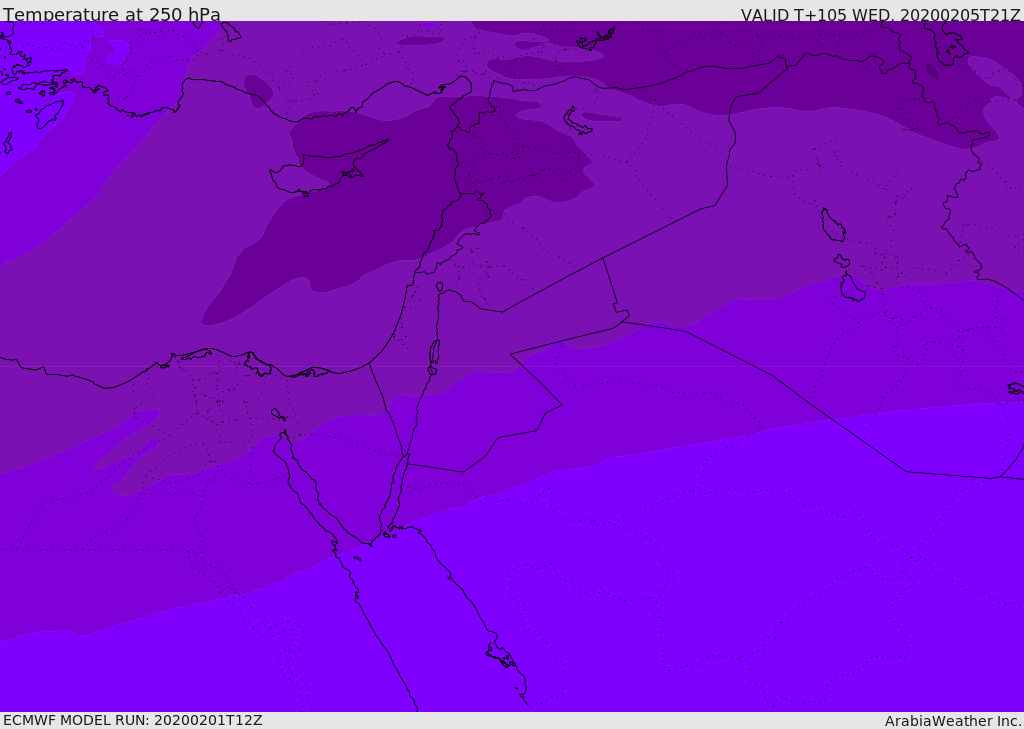Click the 'VALID T+105 WED. 20200205T21Z' timestamp
Viewport: 1024px width, 729px height.
click(880, 15)
